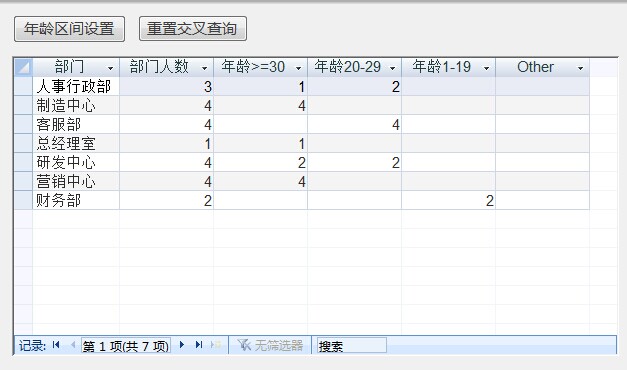Go to first record navigation icon
Image resolution: width=627 pixels, height=370 pixels.
click(56, 344)
